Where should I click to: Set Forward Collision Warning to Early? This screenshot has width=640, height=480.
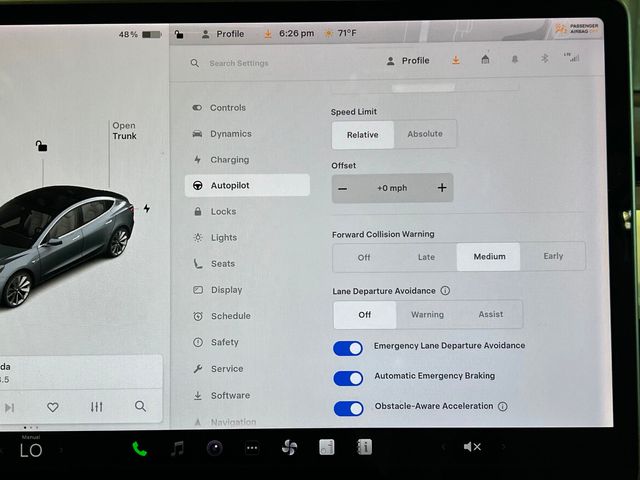(x=553, y=256)
